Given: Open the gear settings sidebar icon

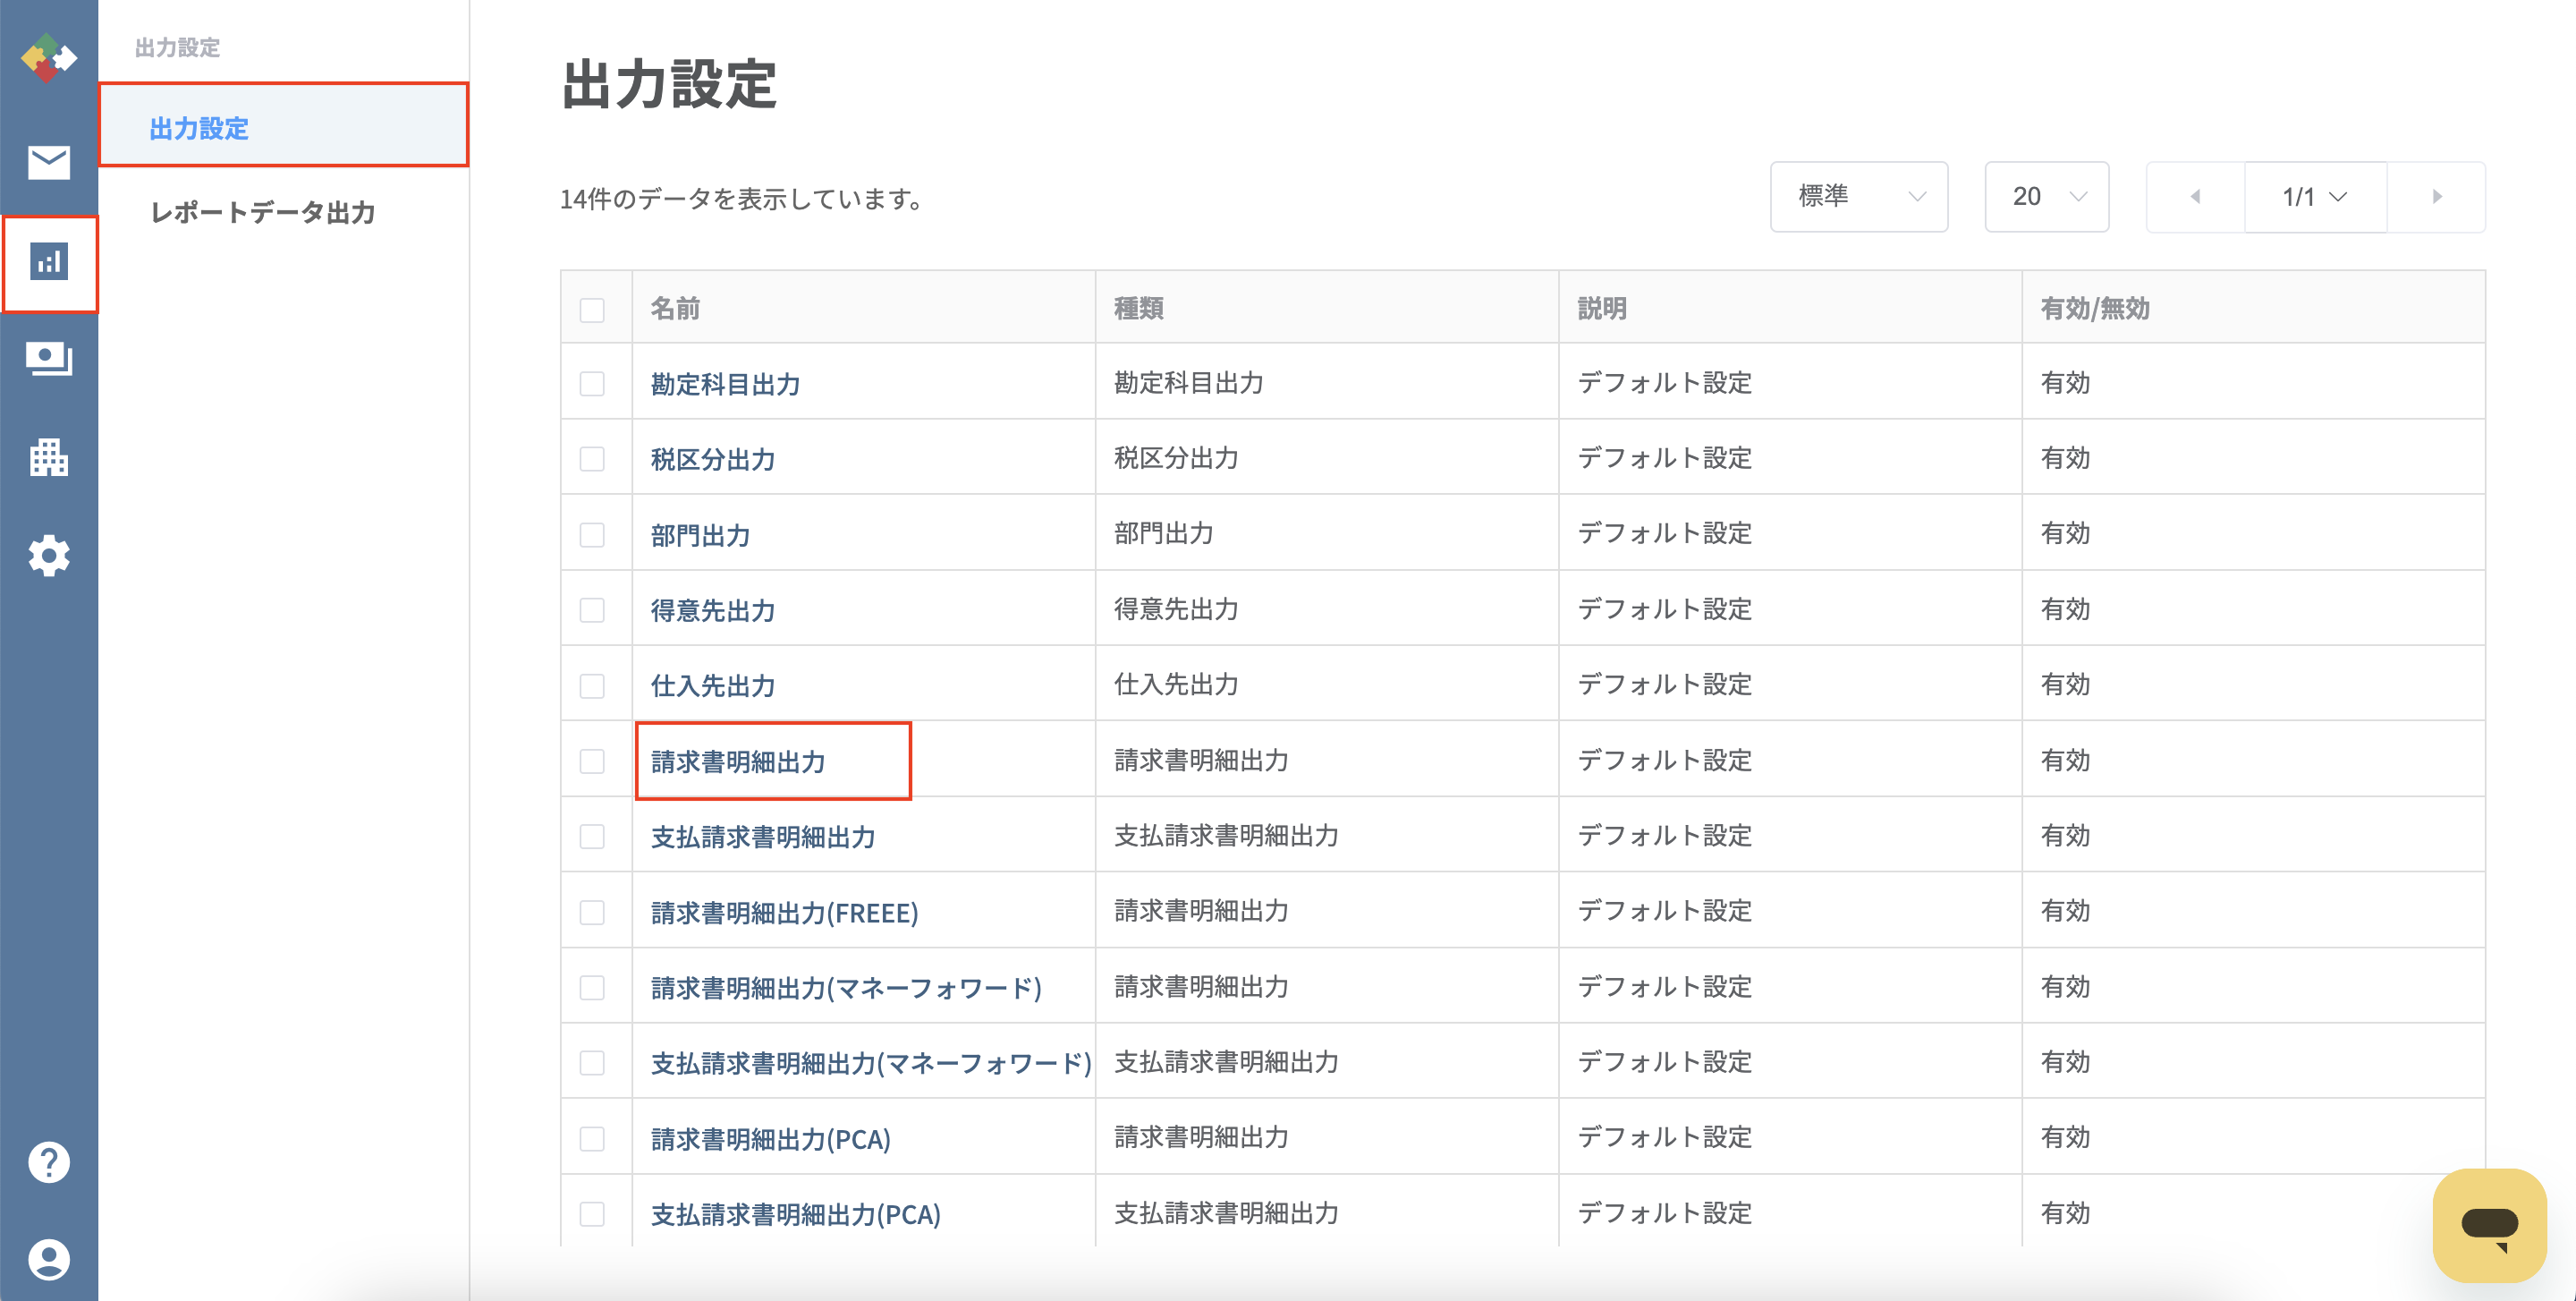Looking at the screenshot, I should tap(48, 555).
